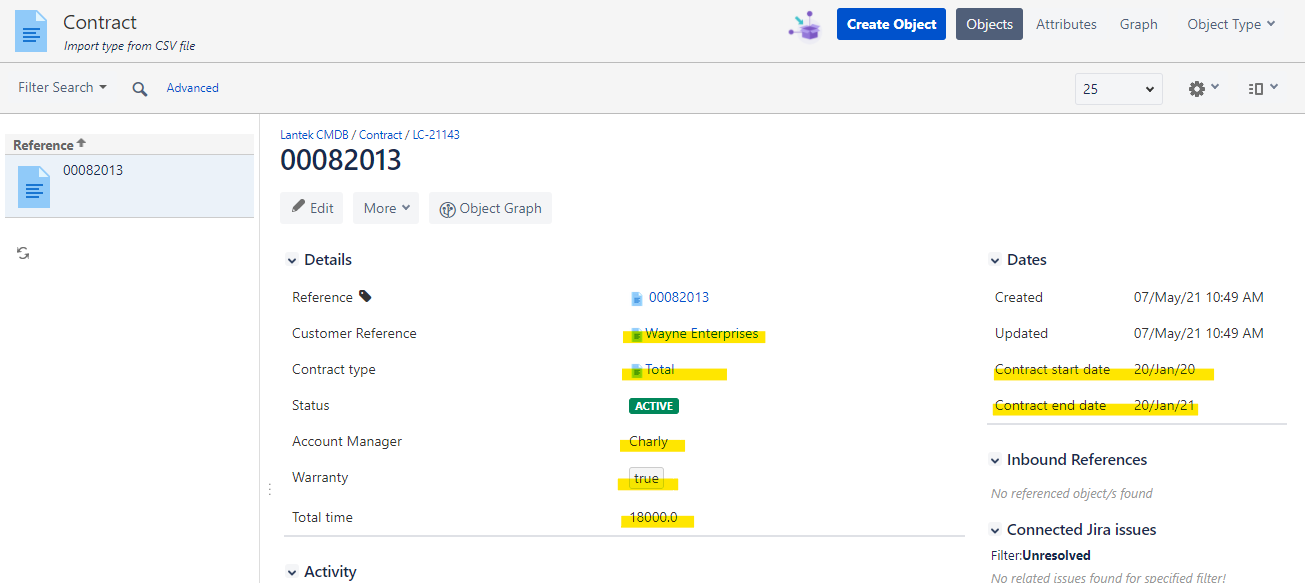Click the Contract start date value 20/Jan/20
This screenshot has height=583, width=1305.
pyautogui.click(x=1164, y=369)
